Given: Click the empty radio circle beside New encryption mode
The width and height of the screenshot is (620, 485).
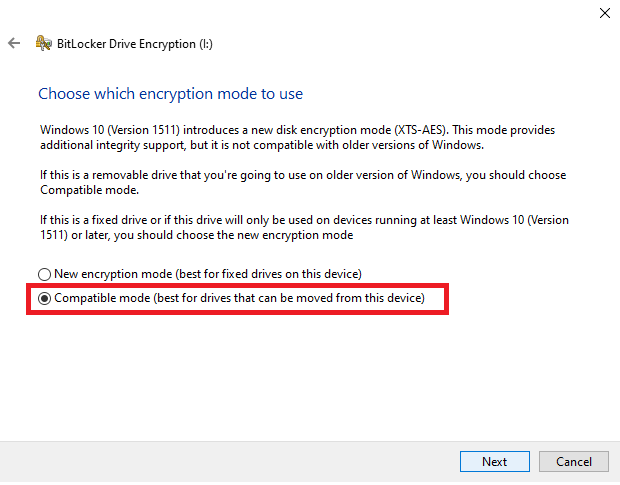Looking at the screenshot, I should (44, 274).
